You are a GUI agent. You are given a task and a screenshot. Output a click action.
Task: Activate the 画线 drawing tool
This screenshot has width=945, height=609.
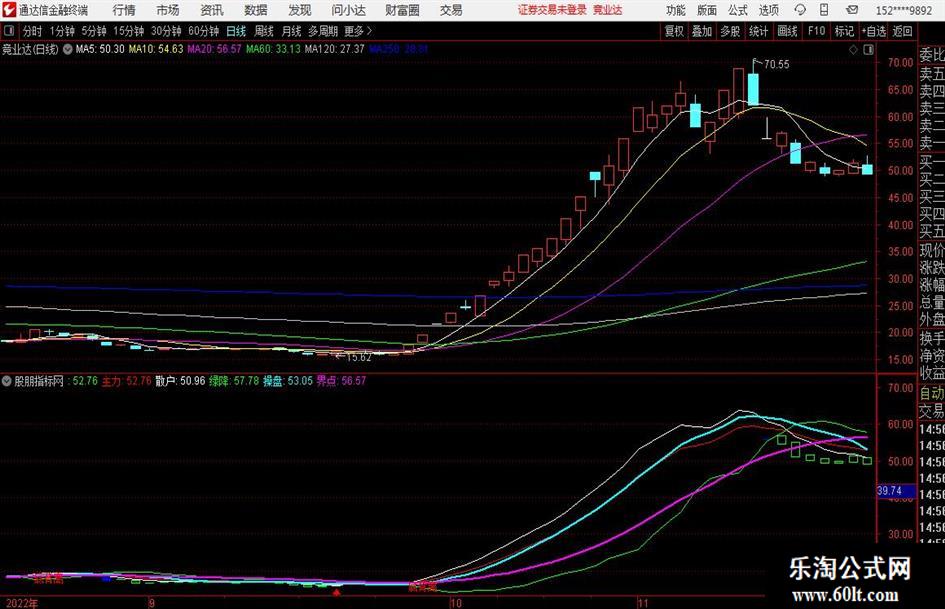click(x=787, y=31)
